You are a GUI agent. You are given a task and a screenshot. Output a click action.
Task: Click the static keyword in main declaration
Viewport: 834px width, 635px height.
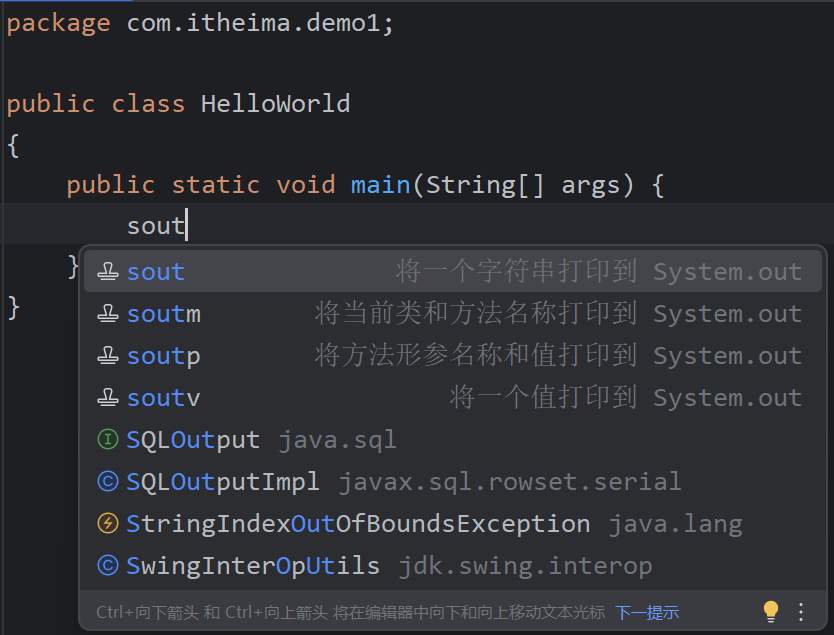216,185
